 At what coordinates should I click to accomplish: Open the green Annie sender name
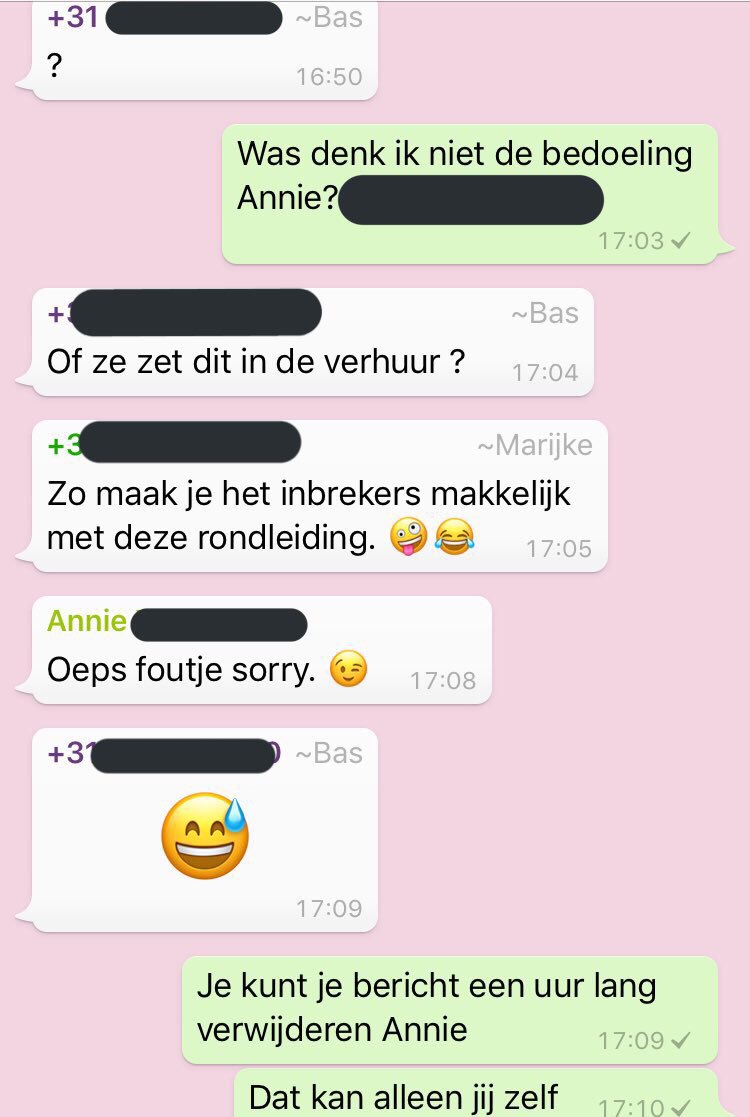pyautogui.click(x=87, y=621)
